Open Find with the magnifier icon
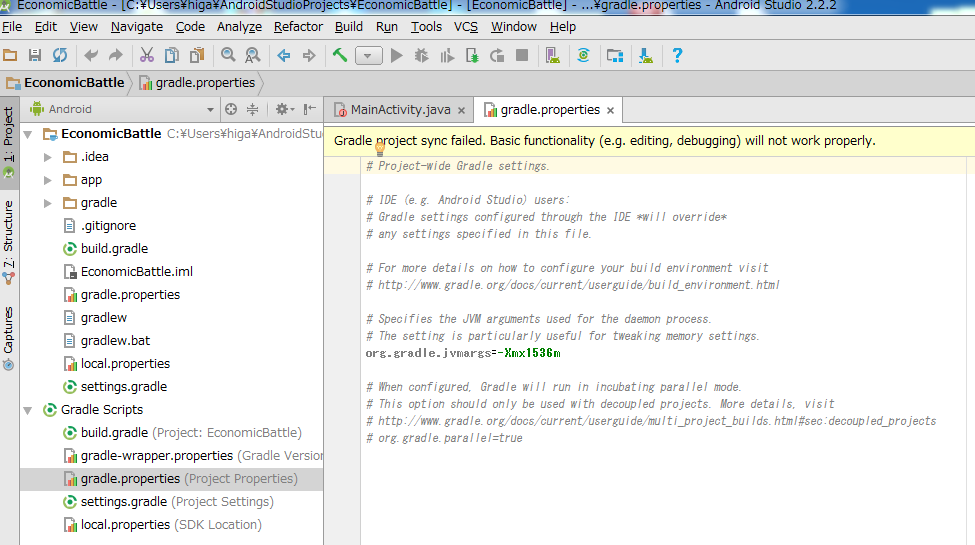Image resolution: width=975 pixels, height=545 pixels. tap(228, 55)
